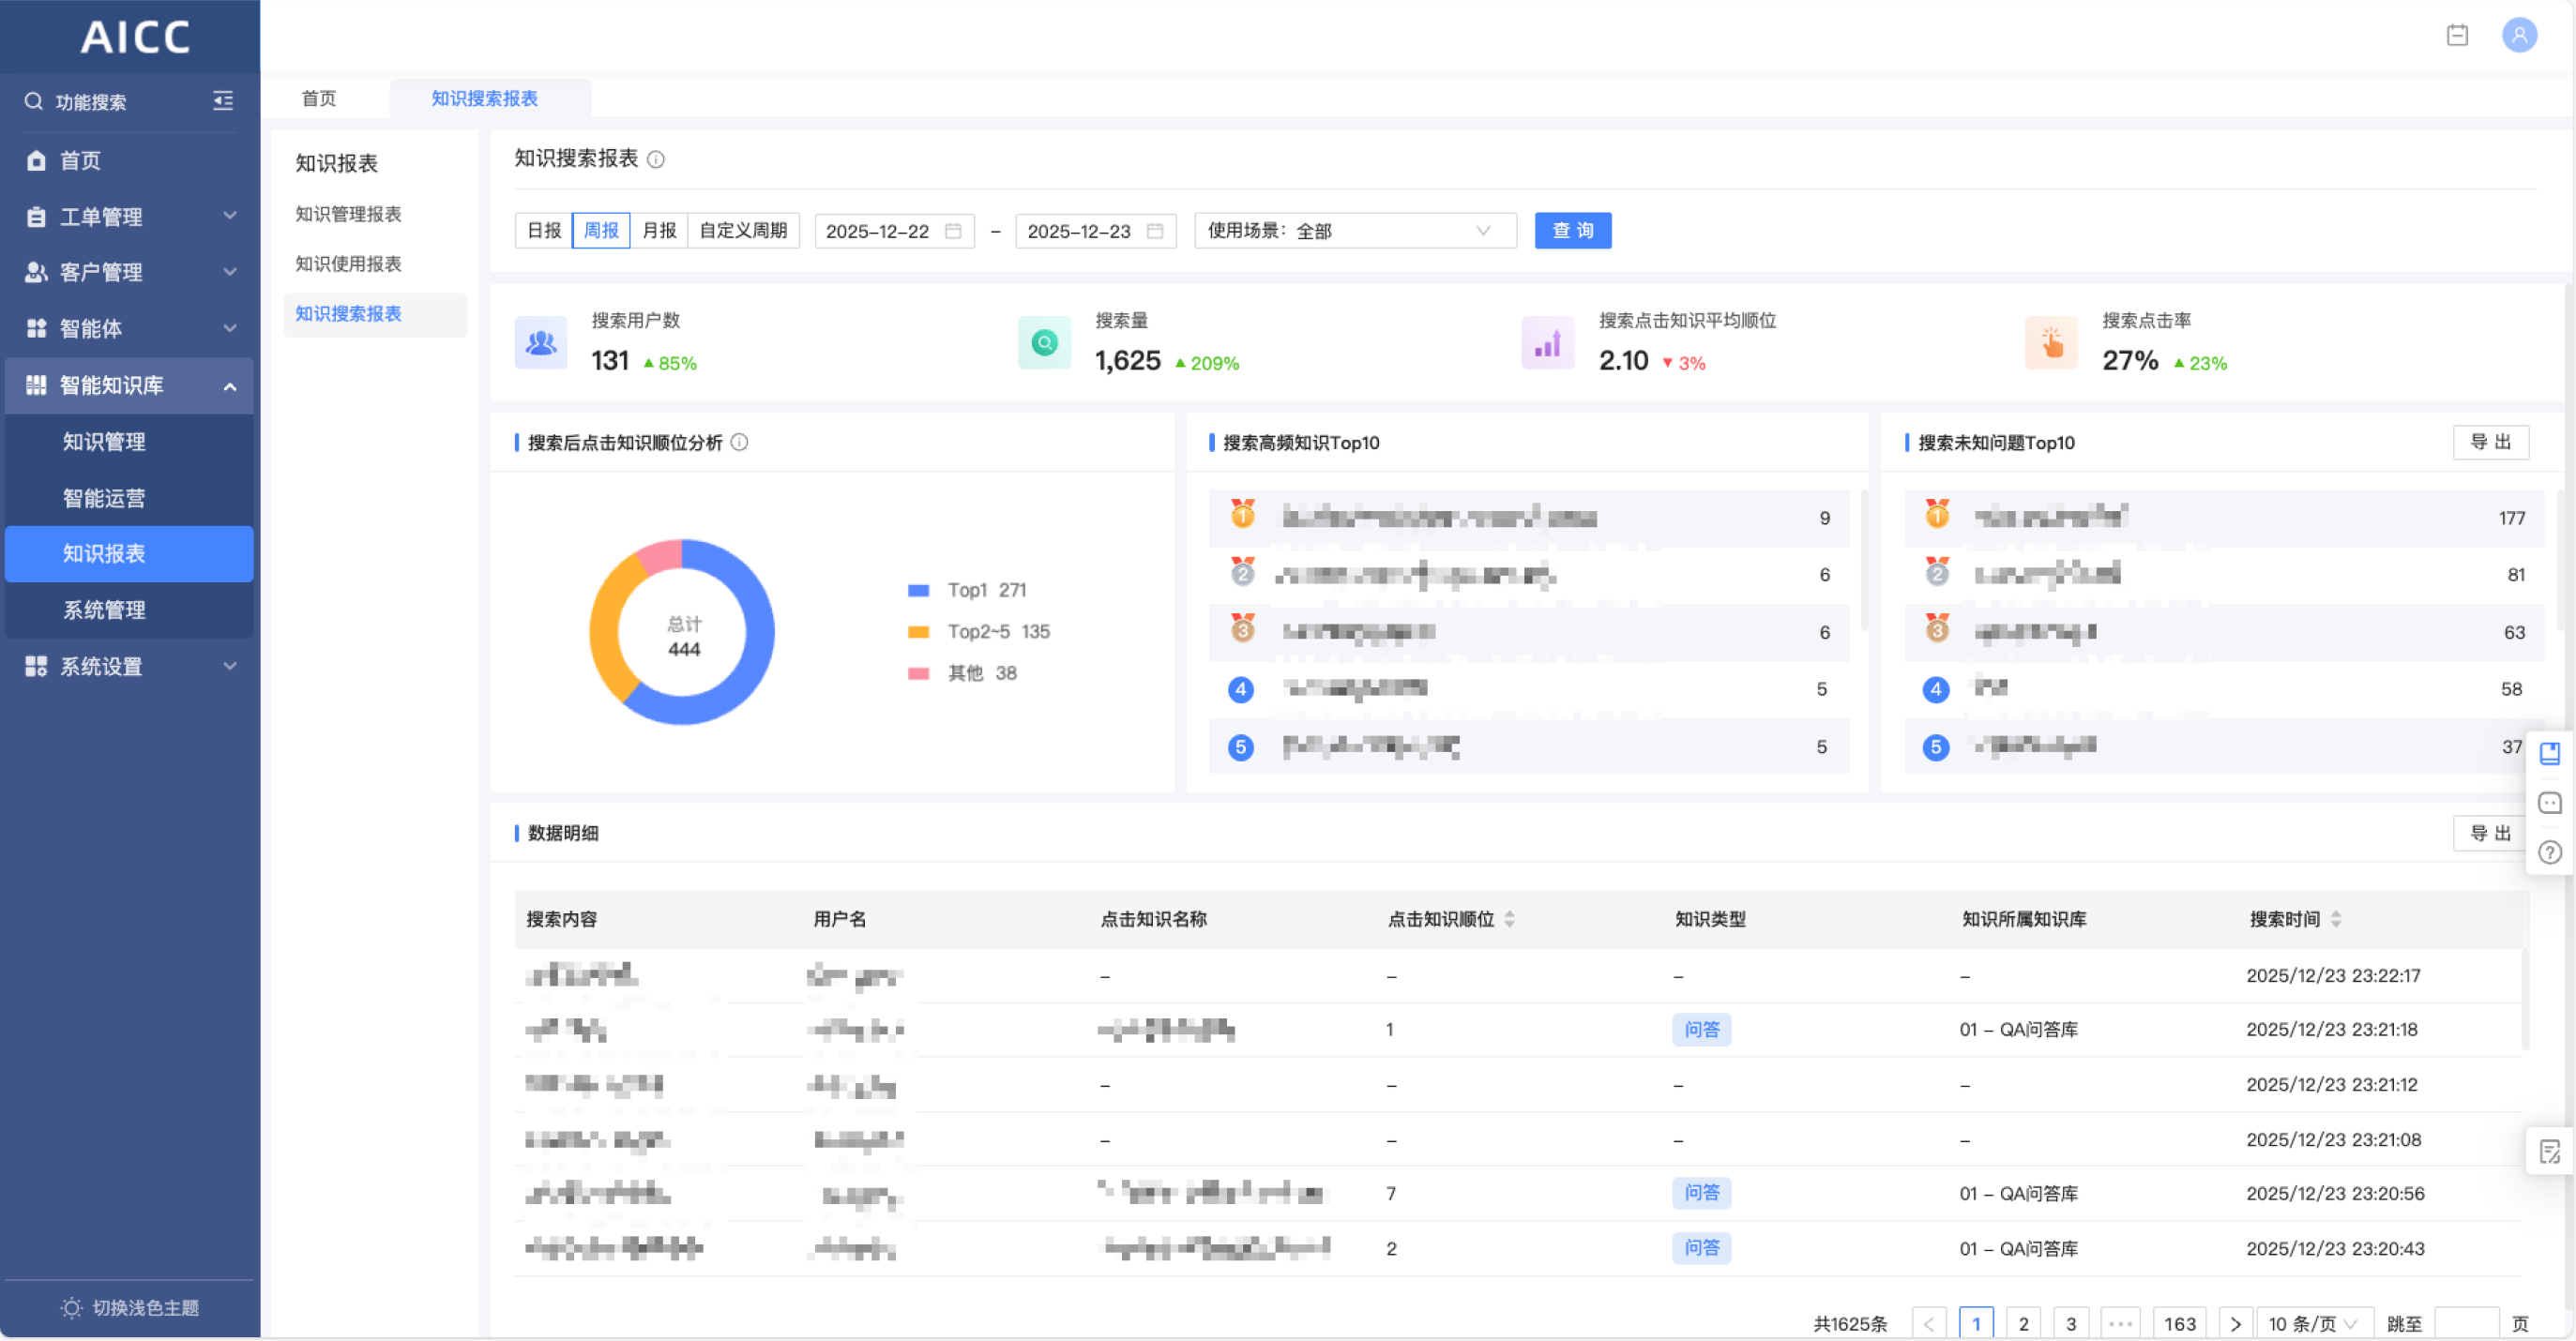Viewport: 2576px width, 1341px height.
Task: Switch to the 首页 tab
Action: 319,99
